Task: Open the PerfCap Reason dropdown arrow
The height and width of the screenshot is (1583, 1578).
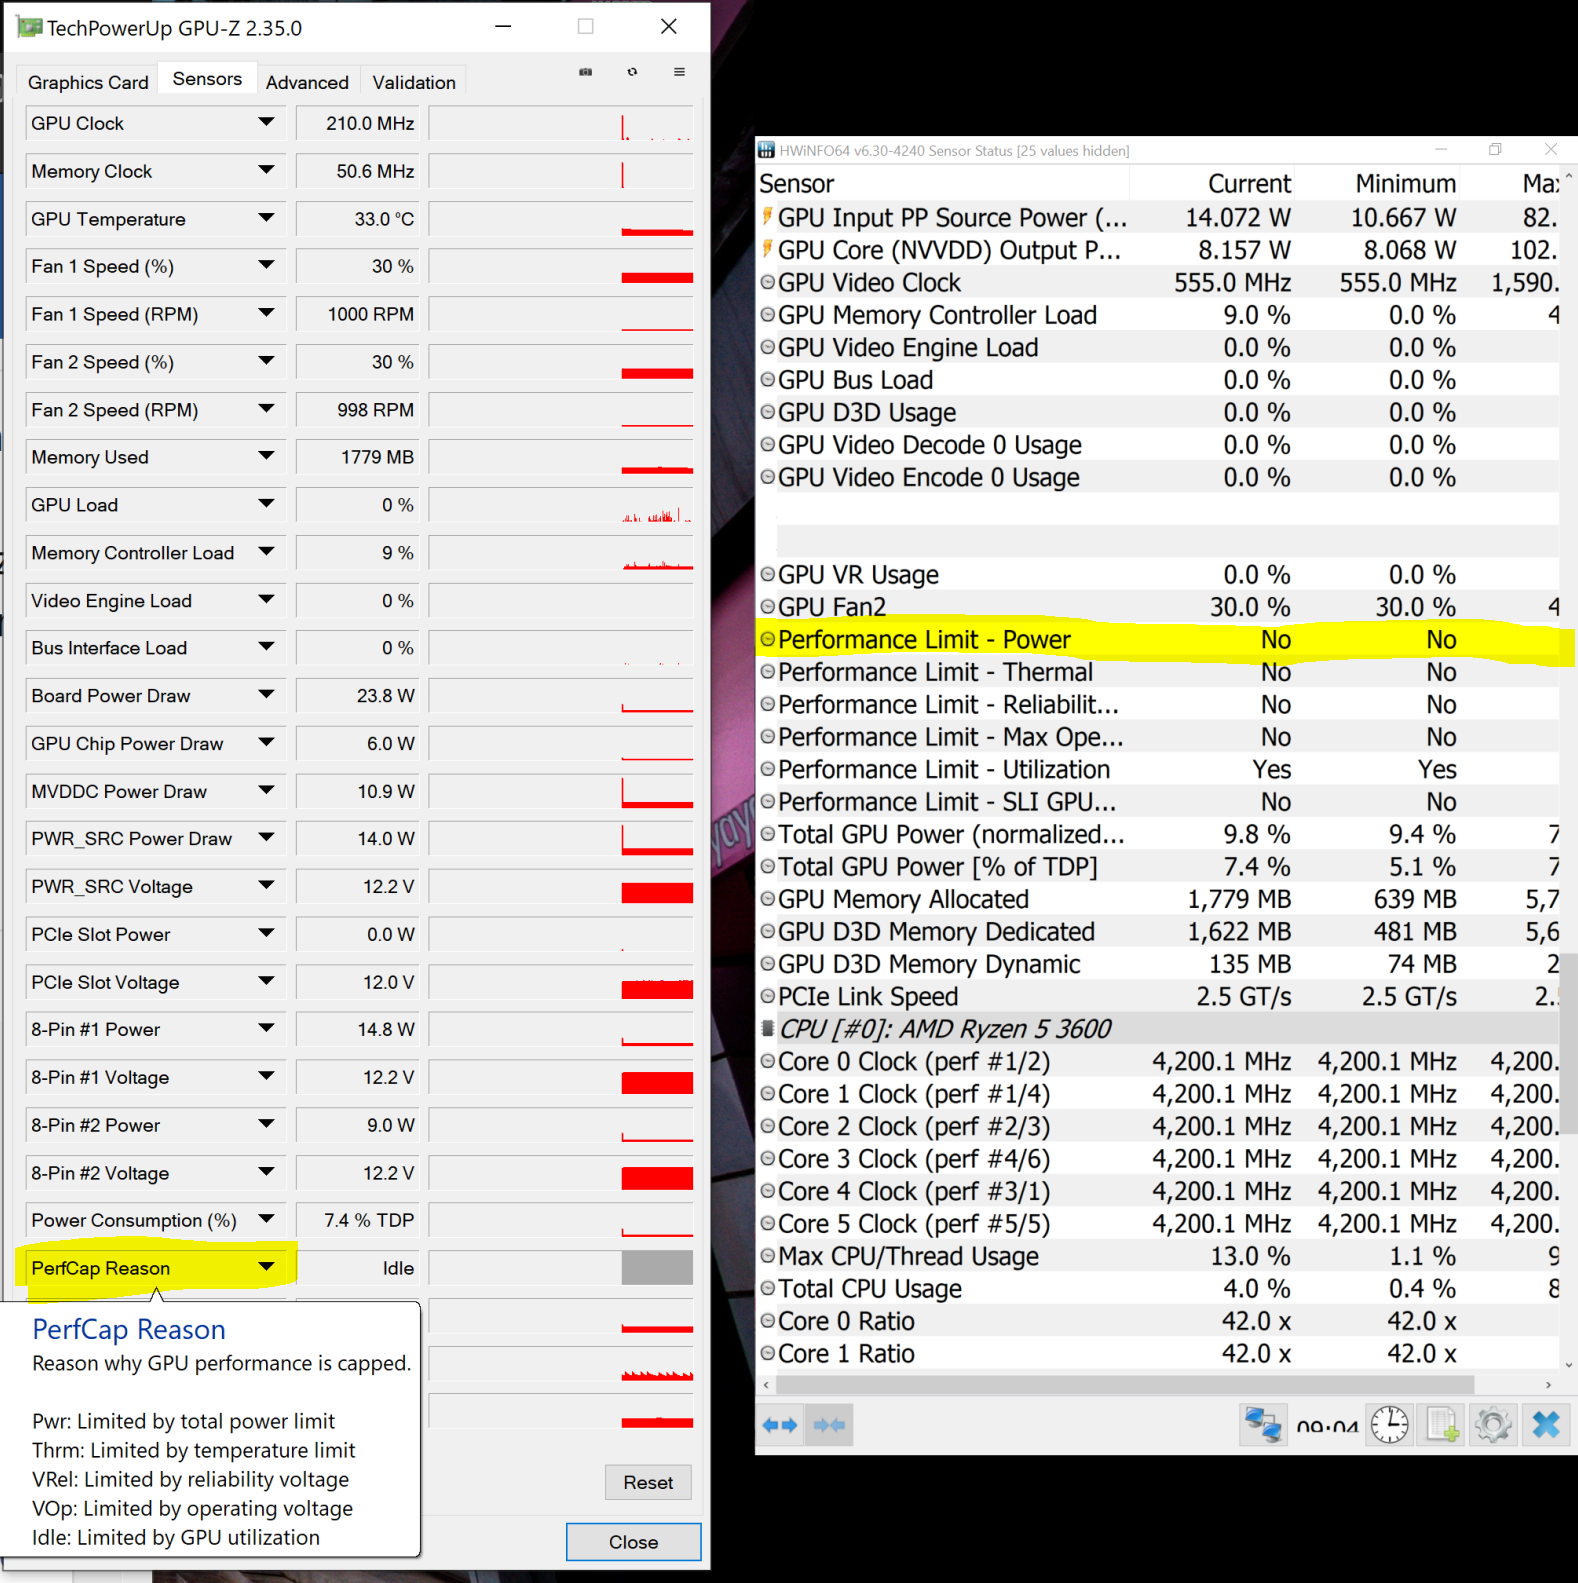Action: (x=266, y=1267)
